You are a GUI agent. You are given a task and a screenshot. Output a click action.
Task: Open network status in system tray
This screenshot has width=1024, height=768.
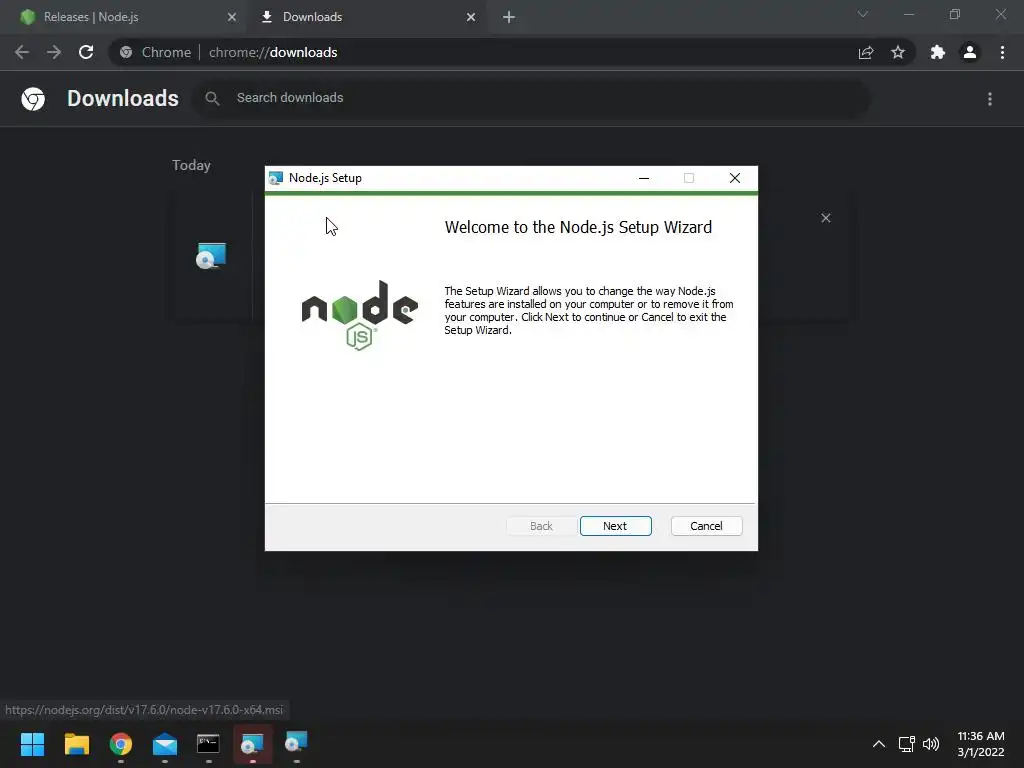(906, 744)
